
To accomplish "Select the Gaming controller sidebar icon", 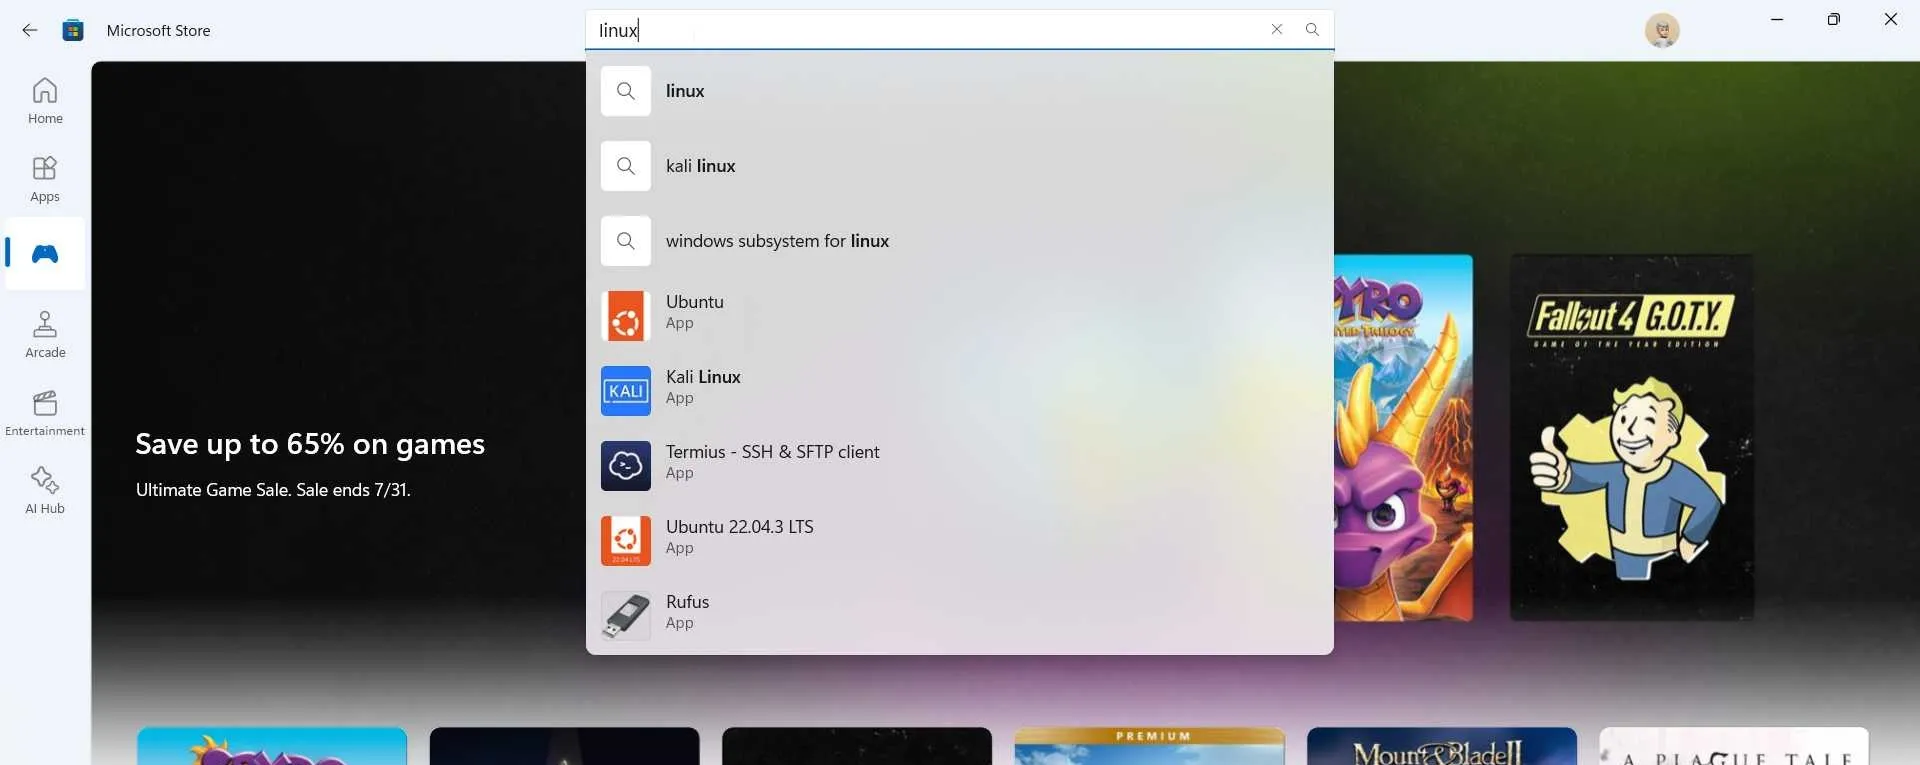I will [x=45, y=253].
